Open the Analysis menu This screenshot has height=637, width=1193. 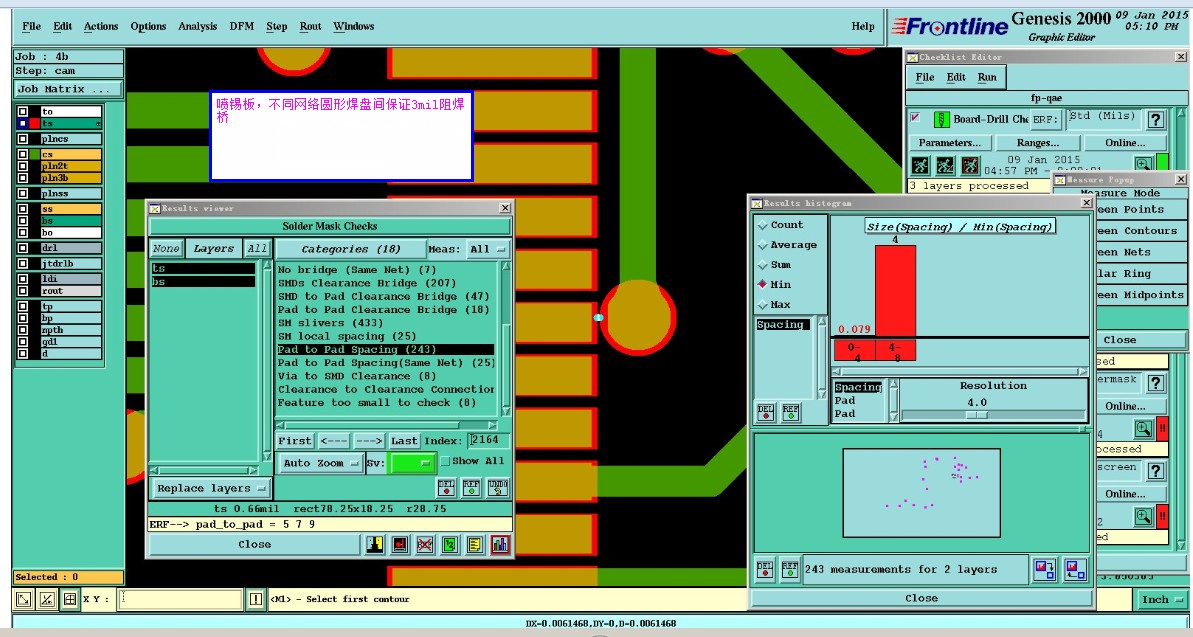(198, 27)
